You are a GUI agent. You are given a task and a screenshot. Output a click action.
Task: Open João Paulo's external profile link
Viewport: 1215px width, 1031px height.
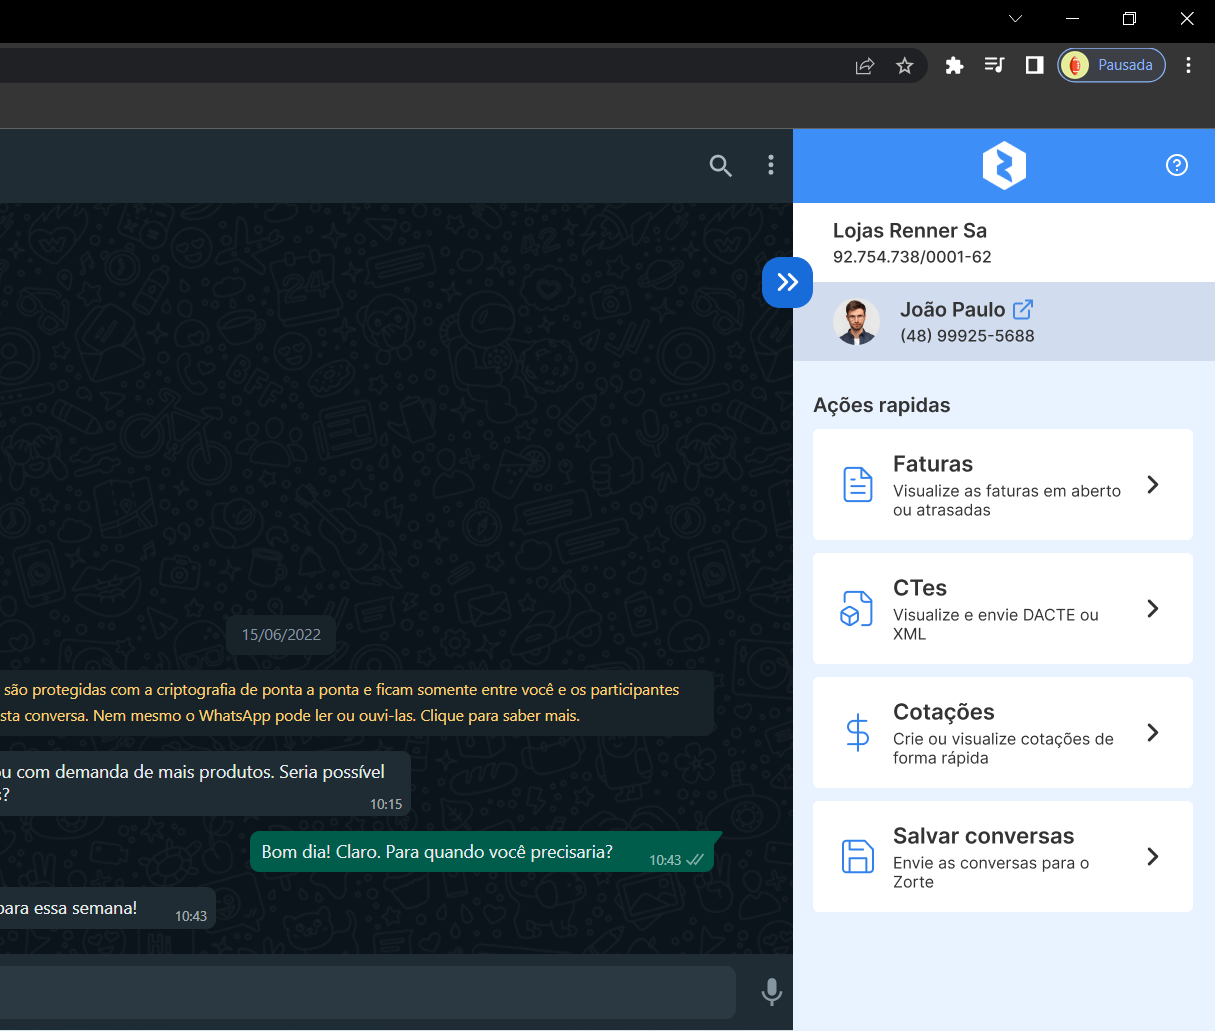pyautogui.click(x=1022, y=310)
